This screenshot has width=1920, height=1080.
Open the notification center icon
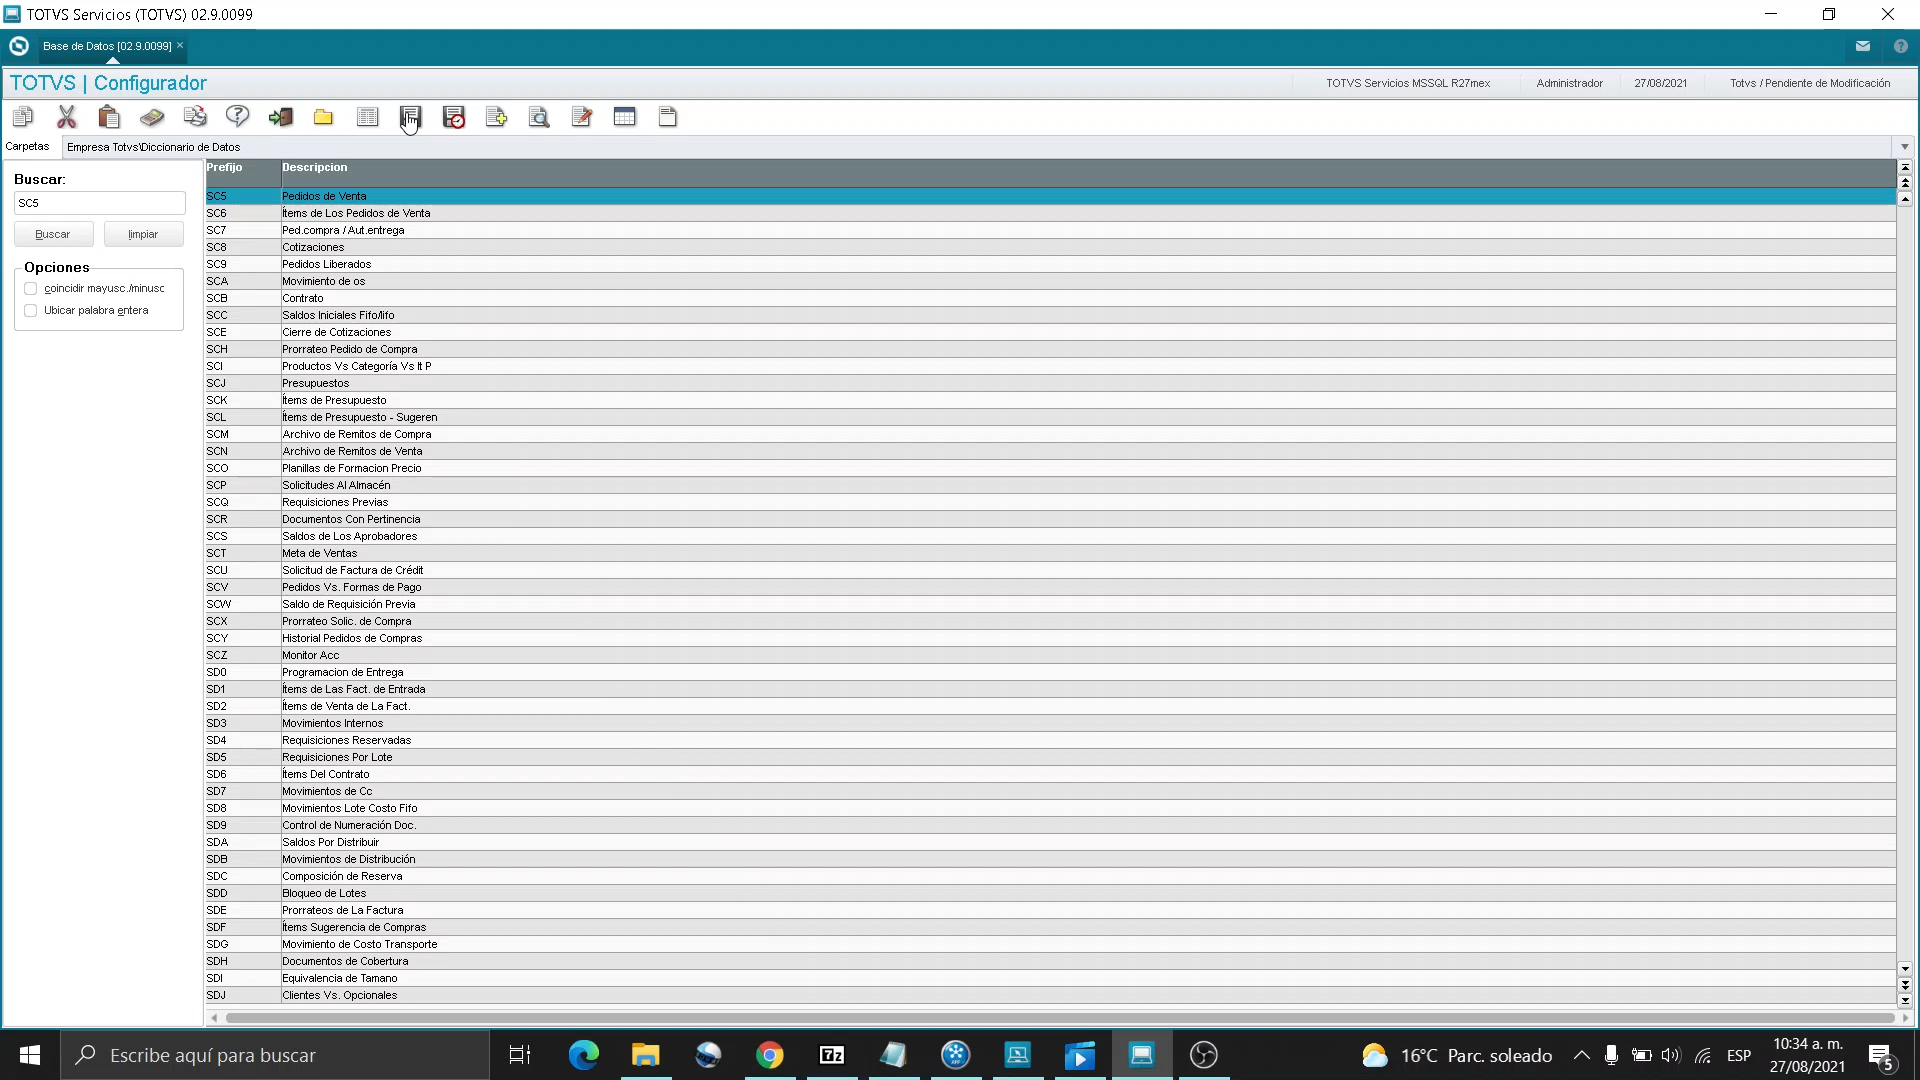tap(1881, 1056)
